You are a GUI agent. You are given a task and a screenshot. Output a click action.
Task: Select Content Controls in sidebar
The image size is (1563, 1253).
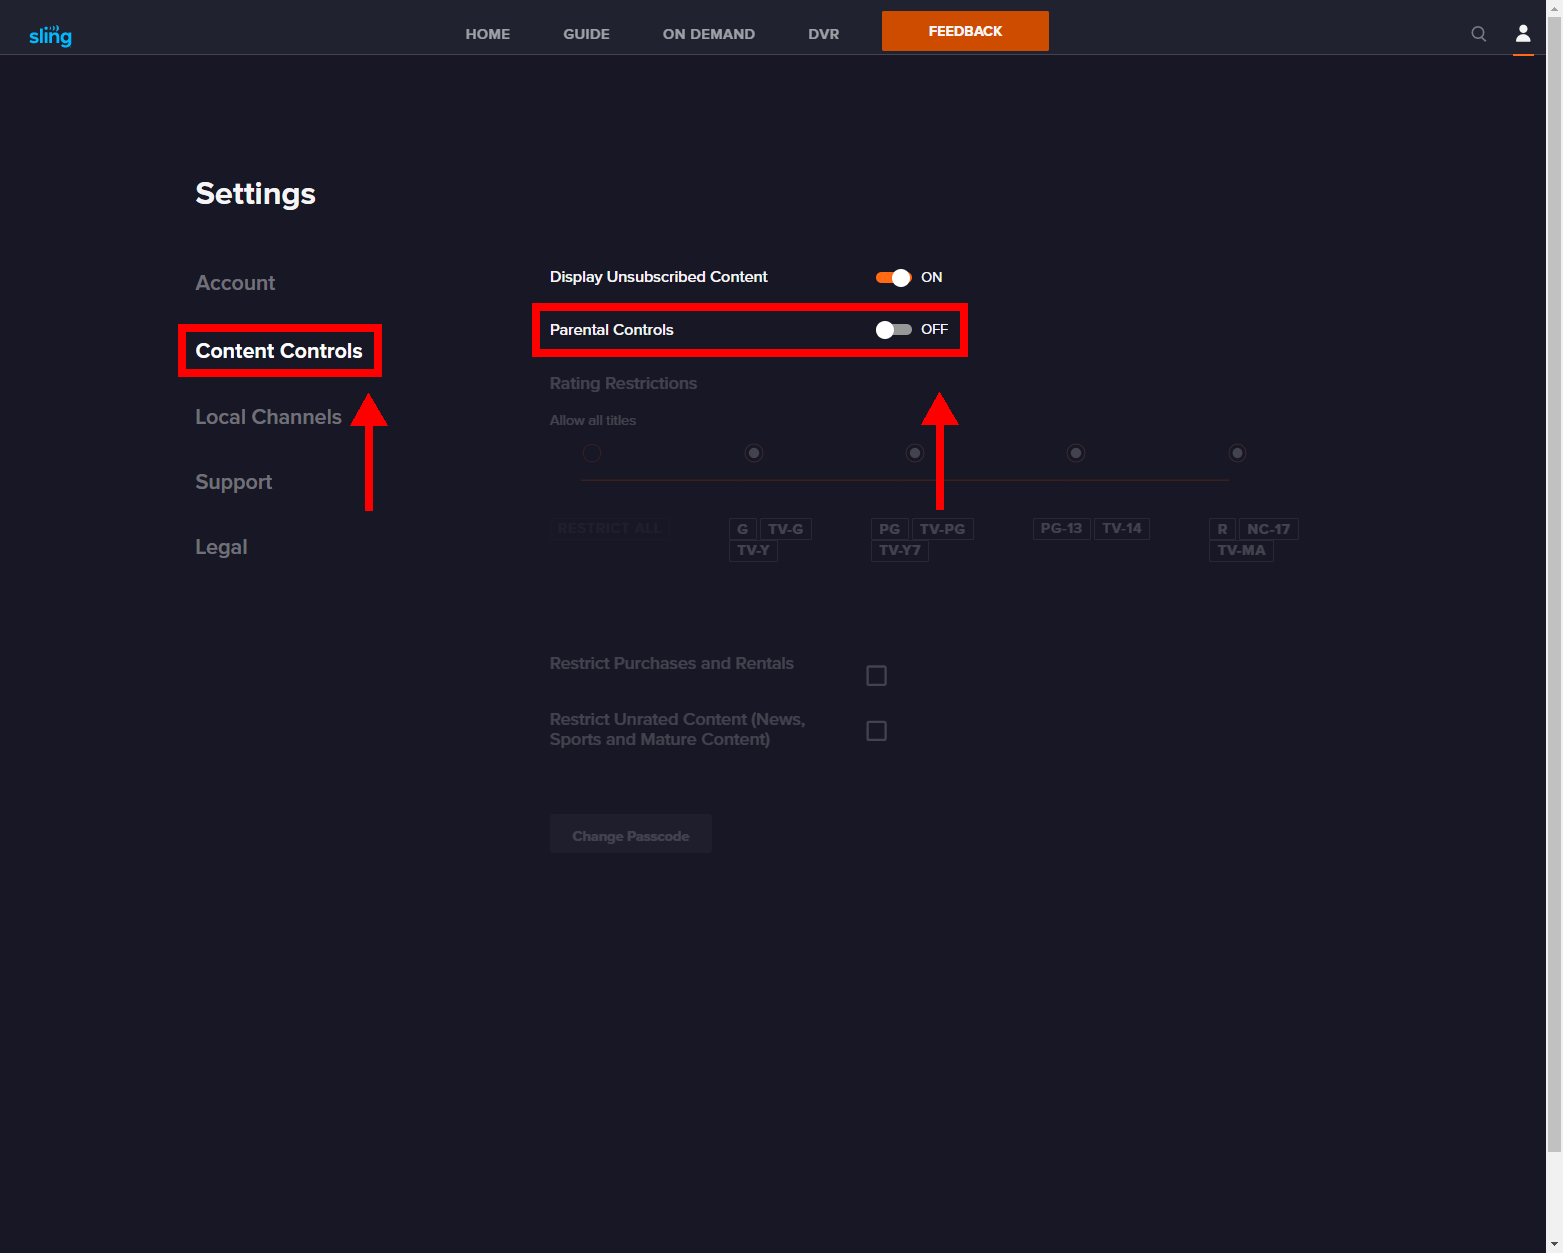[279, 351]
